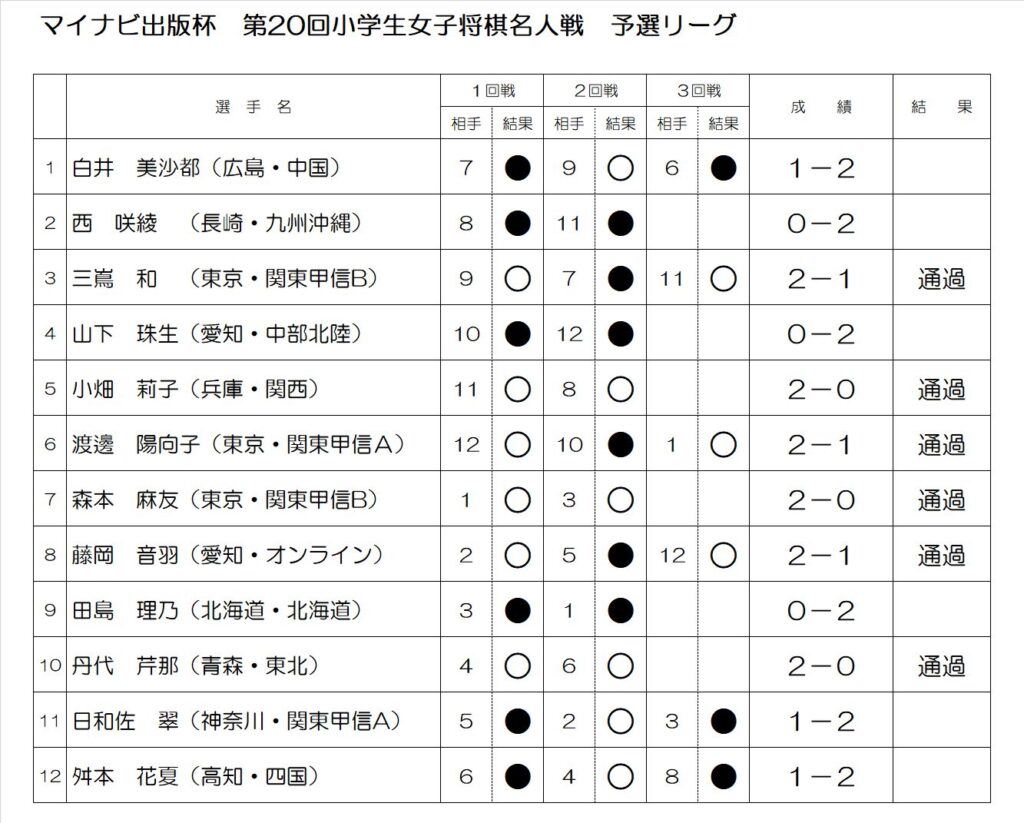
Task: Select the 選手名 column header
Action: coord(253,107)
